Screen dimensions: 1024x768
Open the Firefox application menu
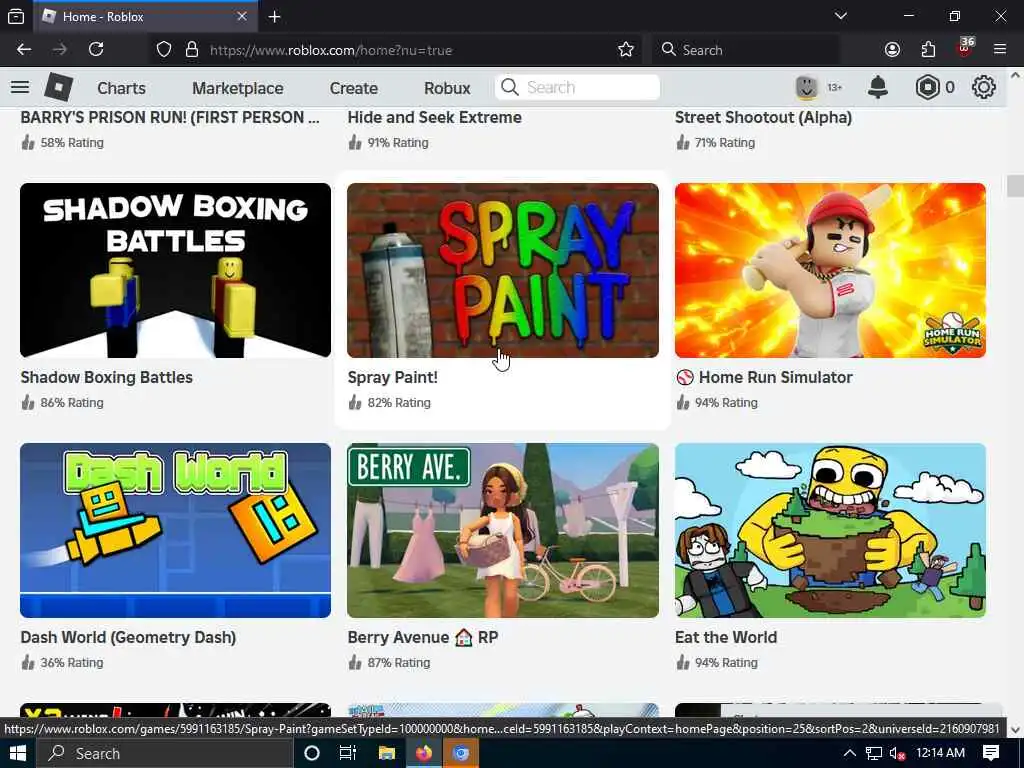pyautogui.click(x=1000, y=50)
